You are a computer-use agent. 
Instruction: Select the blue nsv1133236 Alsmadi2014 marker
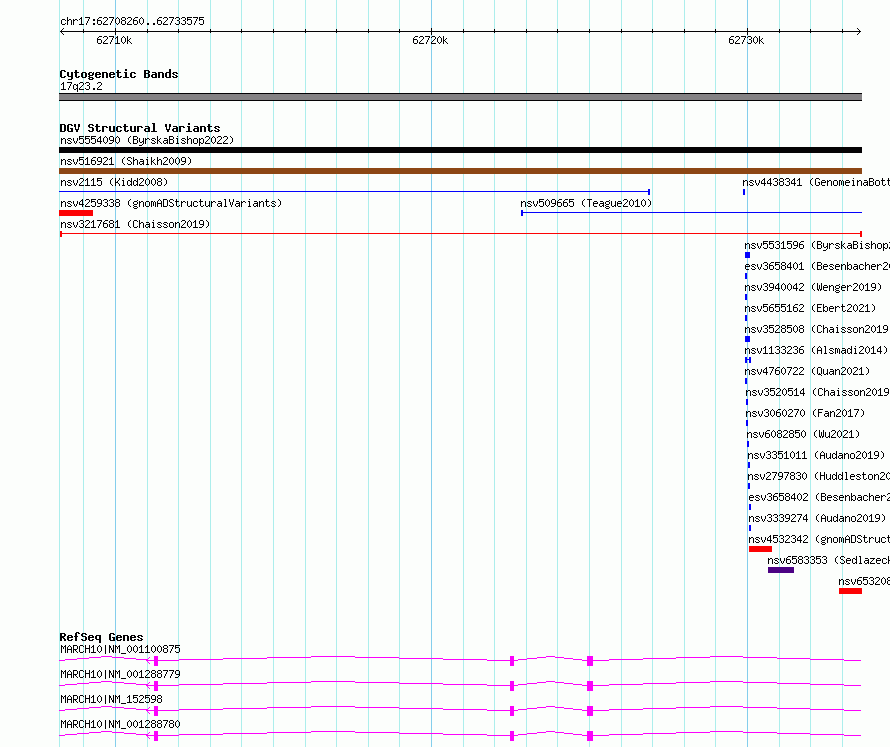click(x=748, y=360)
